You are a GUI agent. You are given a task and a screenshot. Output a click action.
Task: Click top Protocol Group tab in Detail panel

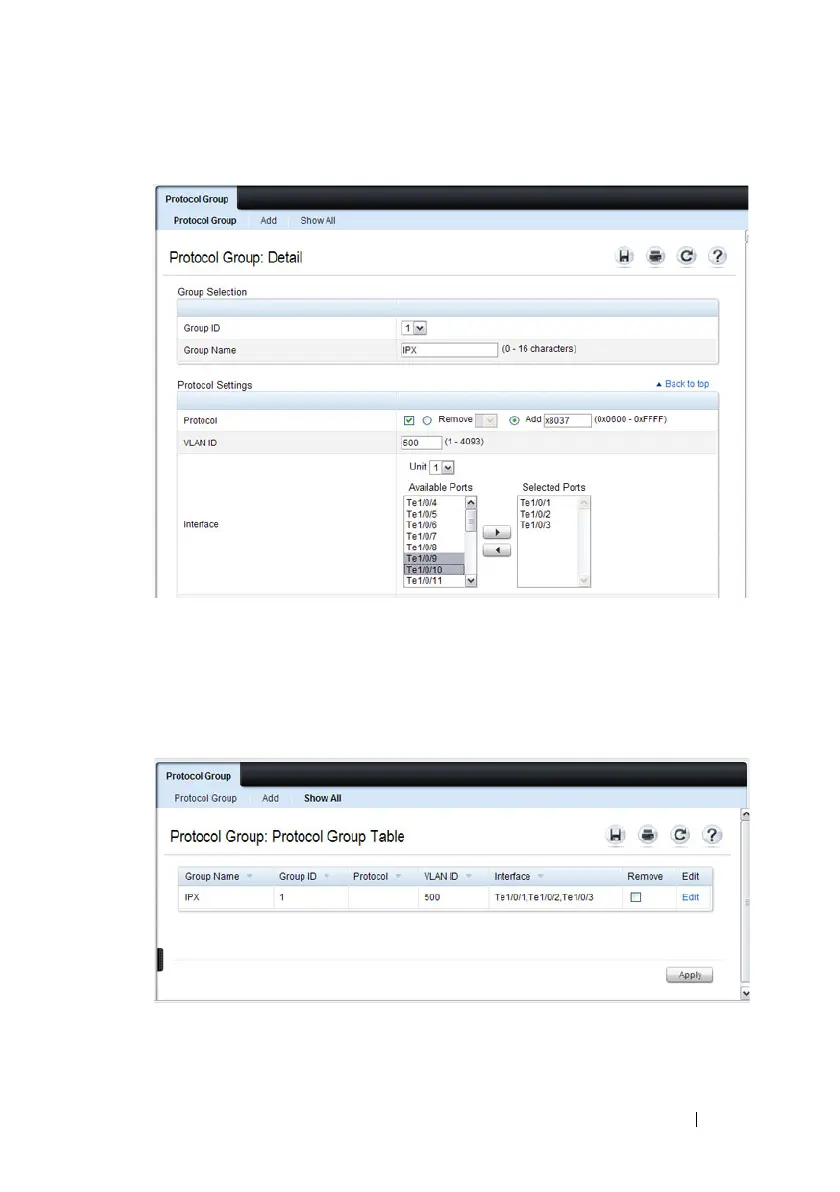pyautogui.click(x=197, y=199)
